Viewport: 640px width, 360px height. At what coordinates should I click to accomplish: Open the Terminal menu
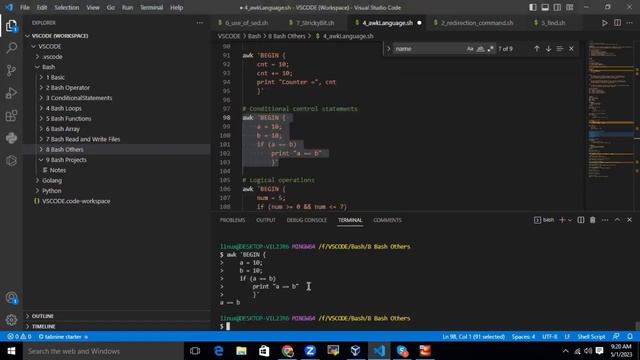click(x=151, y=7)
